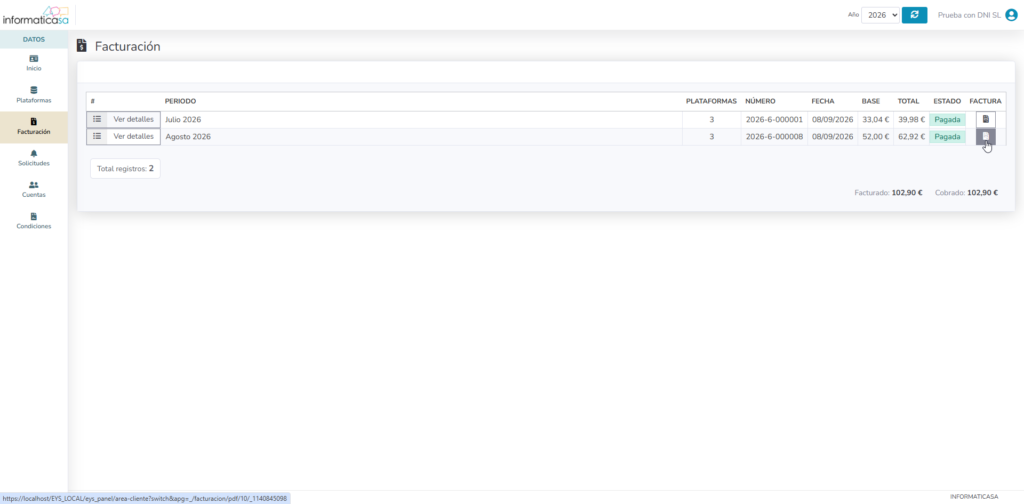
Task: Click the 62,92 € total value
Action: click(911, 136)
